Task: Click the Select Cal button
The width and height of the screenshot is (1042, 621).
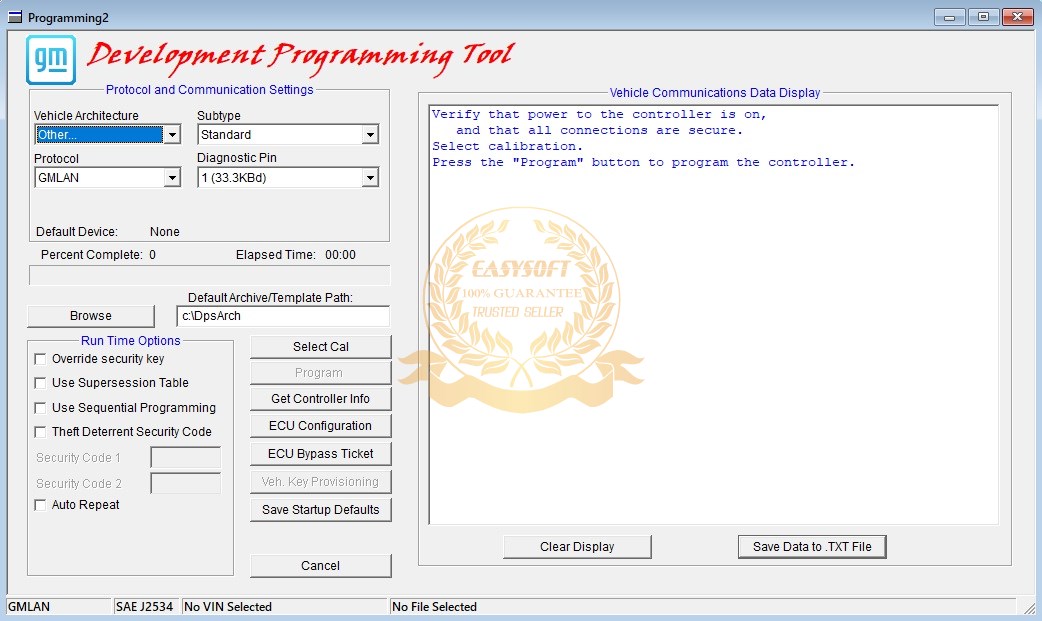Action: [320, 346]
